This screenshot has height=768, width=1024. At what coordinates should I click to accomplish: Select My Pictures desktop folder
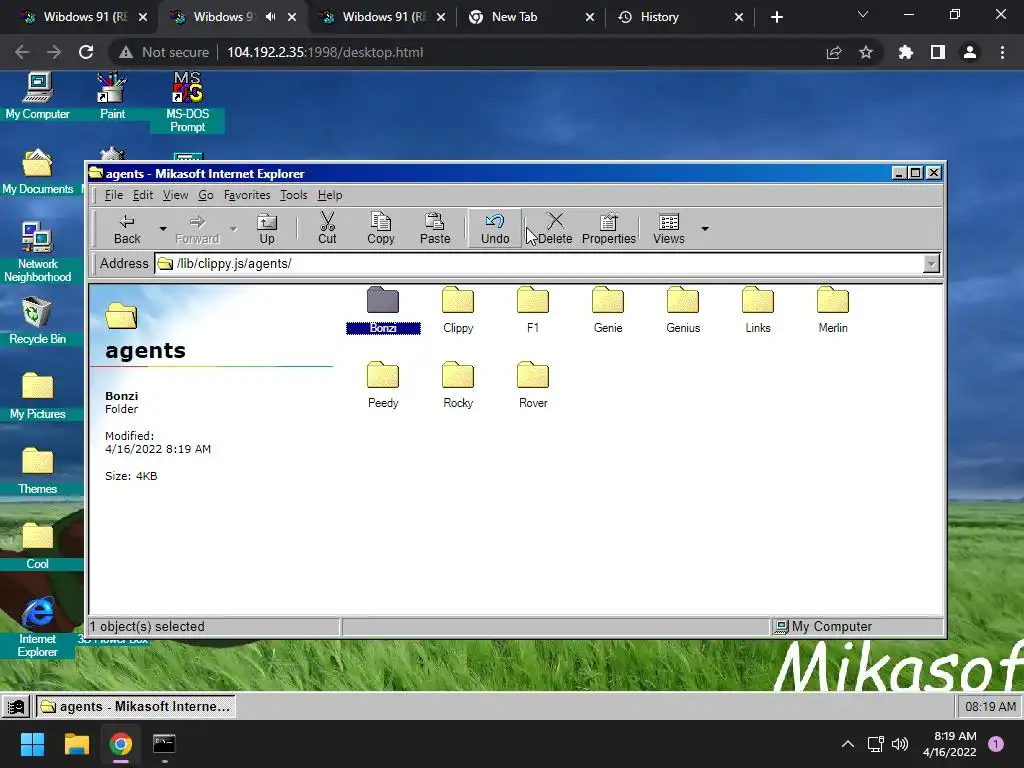[37, 397]
